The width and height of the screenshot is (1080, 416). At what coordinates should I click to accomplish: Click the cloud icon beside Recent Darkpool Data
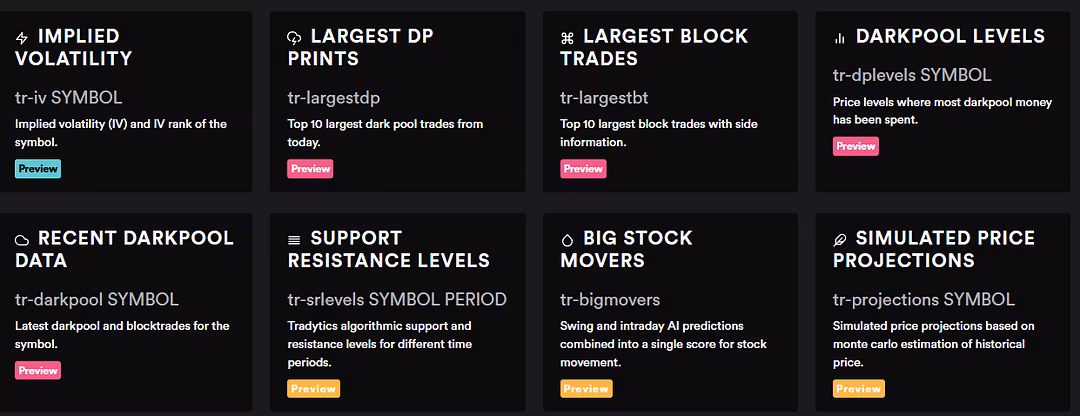[x=22, y=240]
